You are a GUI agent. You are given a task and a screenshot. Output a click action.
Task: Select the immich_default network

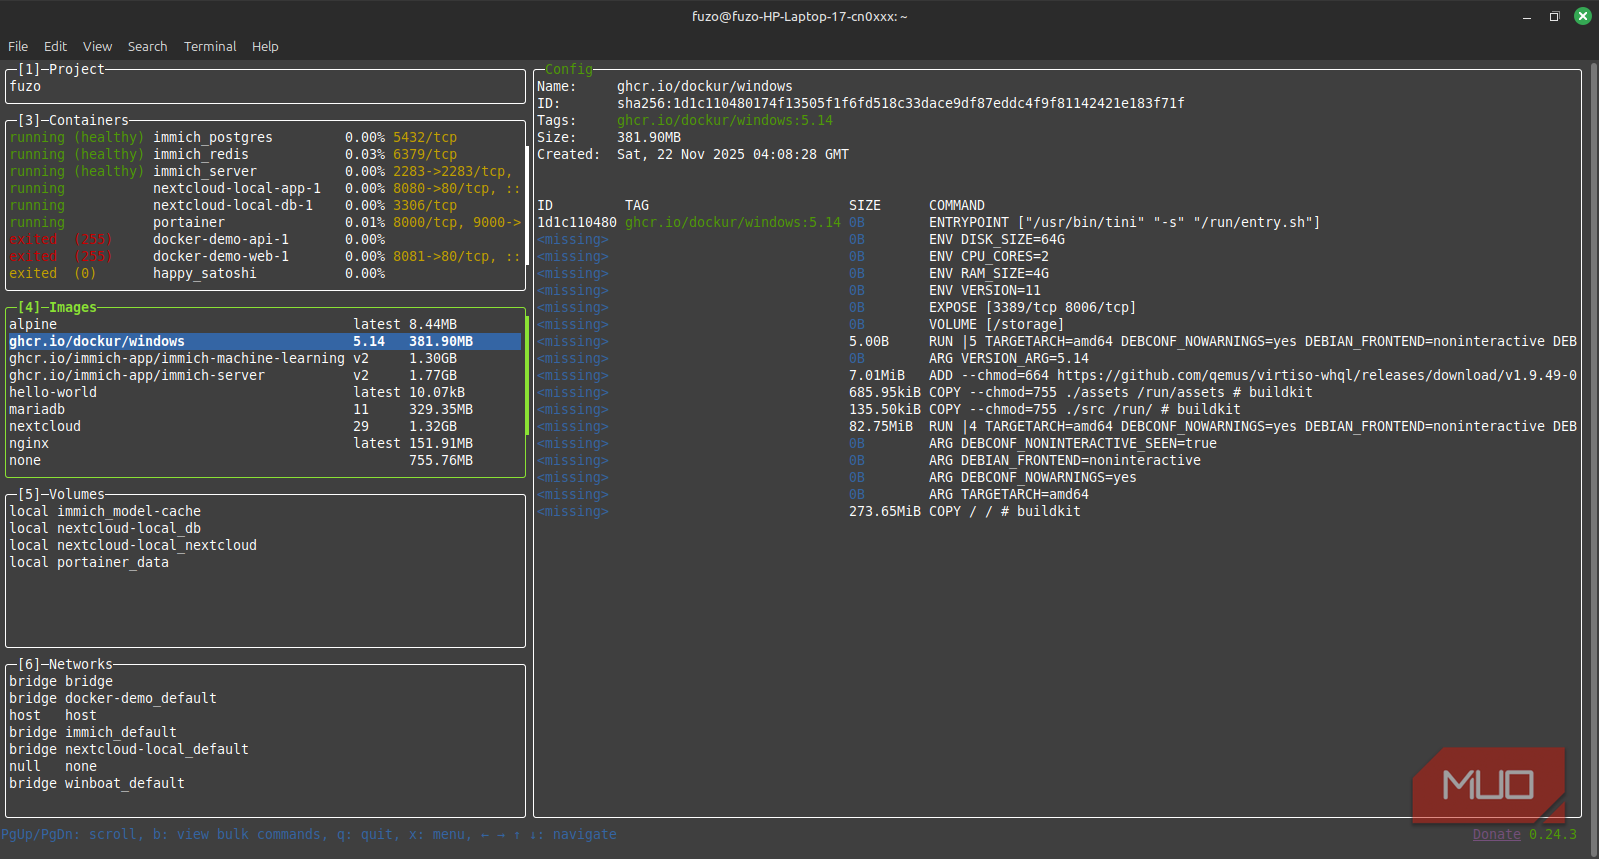pyautogui.click(x=265, y=732)
